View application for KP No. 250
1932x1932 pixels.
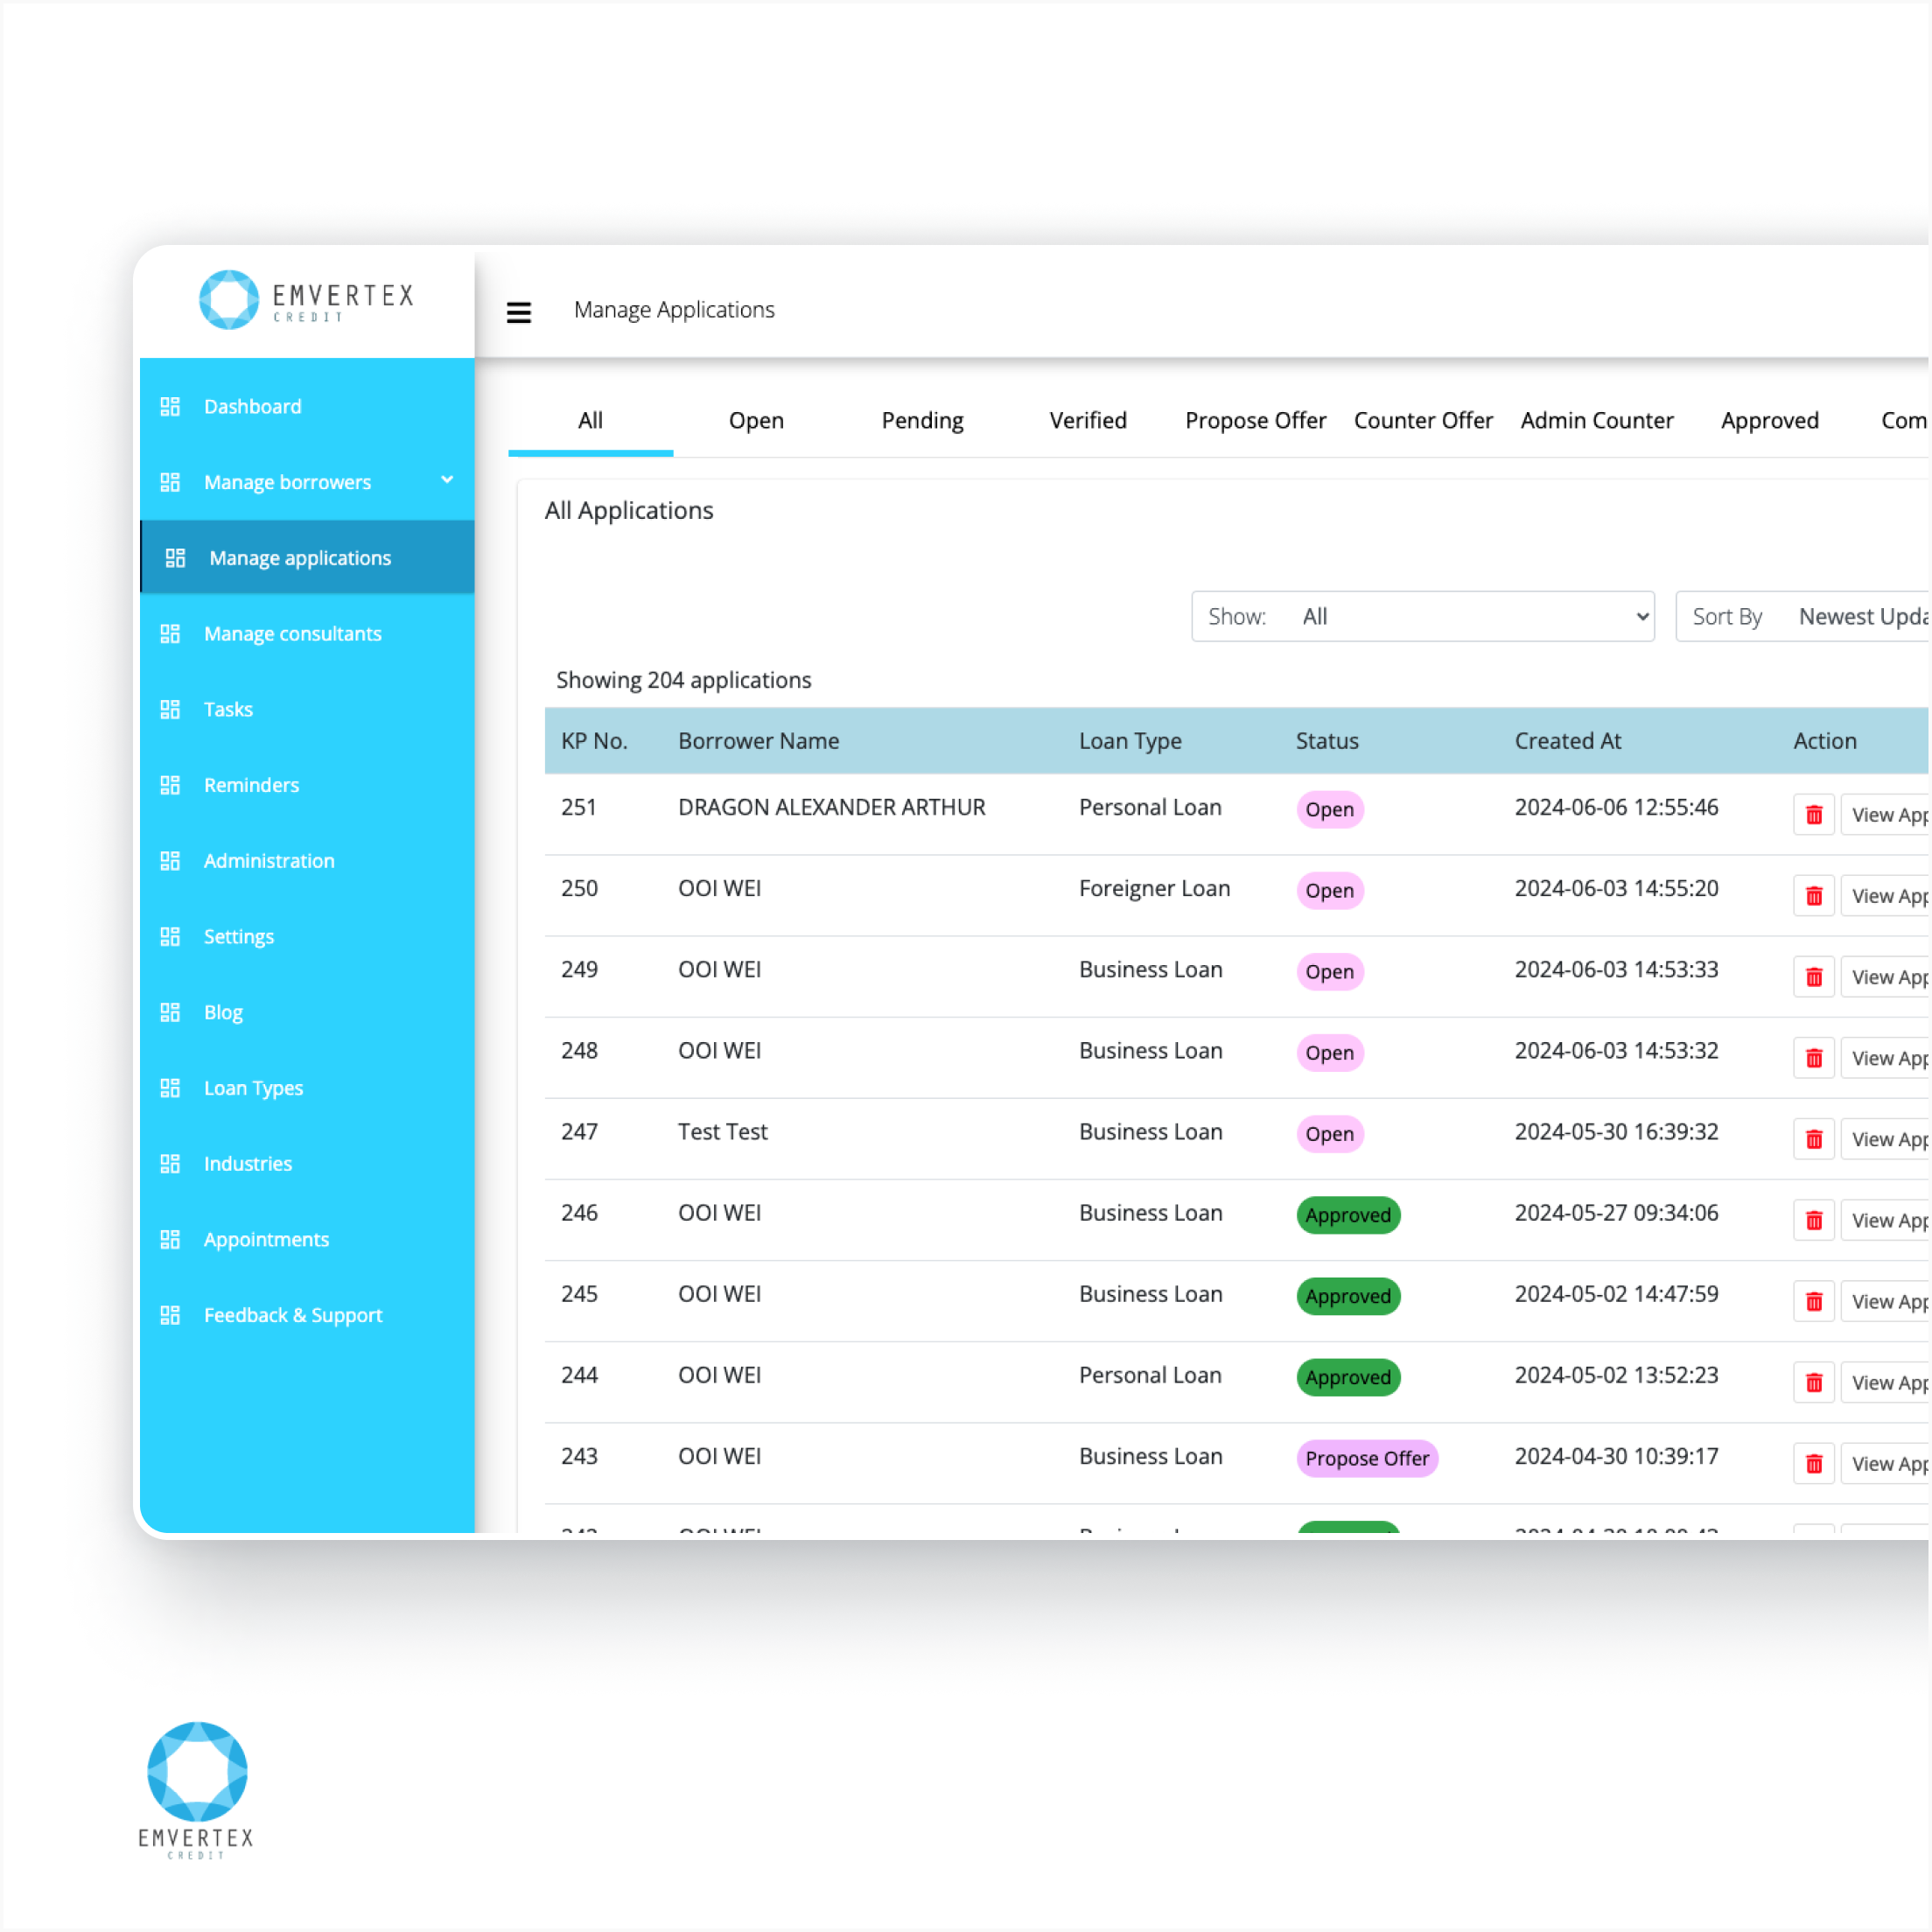point(1885,896)
